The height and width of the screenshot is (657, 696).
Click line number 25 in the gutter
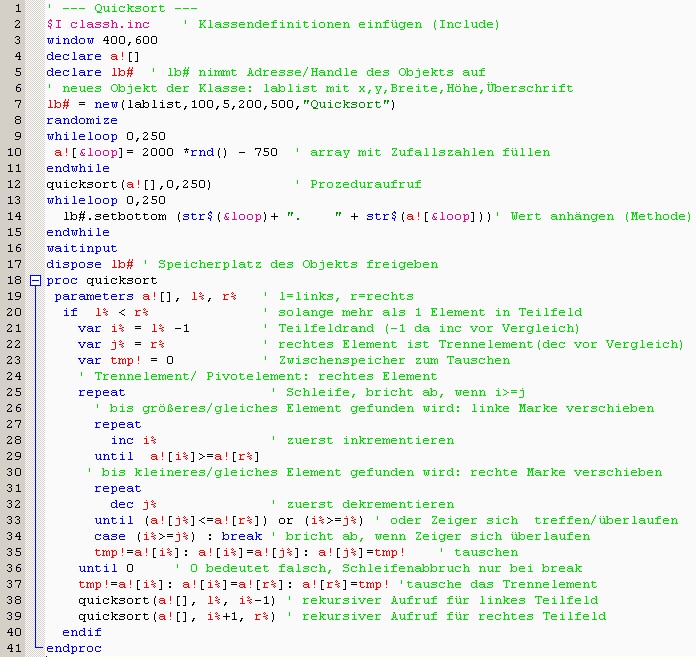(x=14, y=392)
